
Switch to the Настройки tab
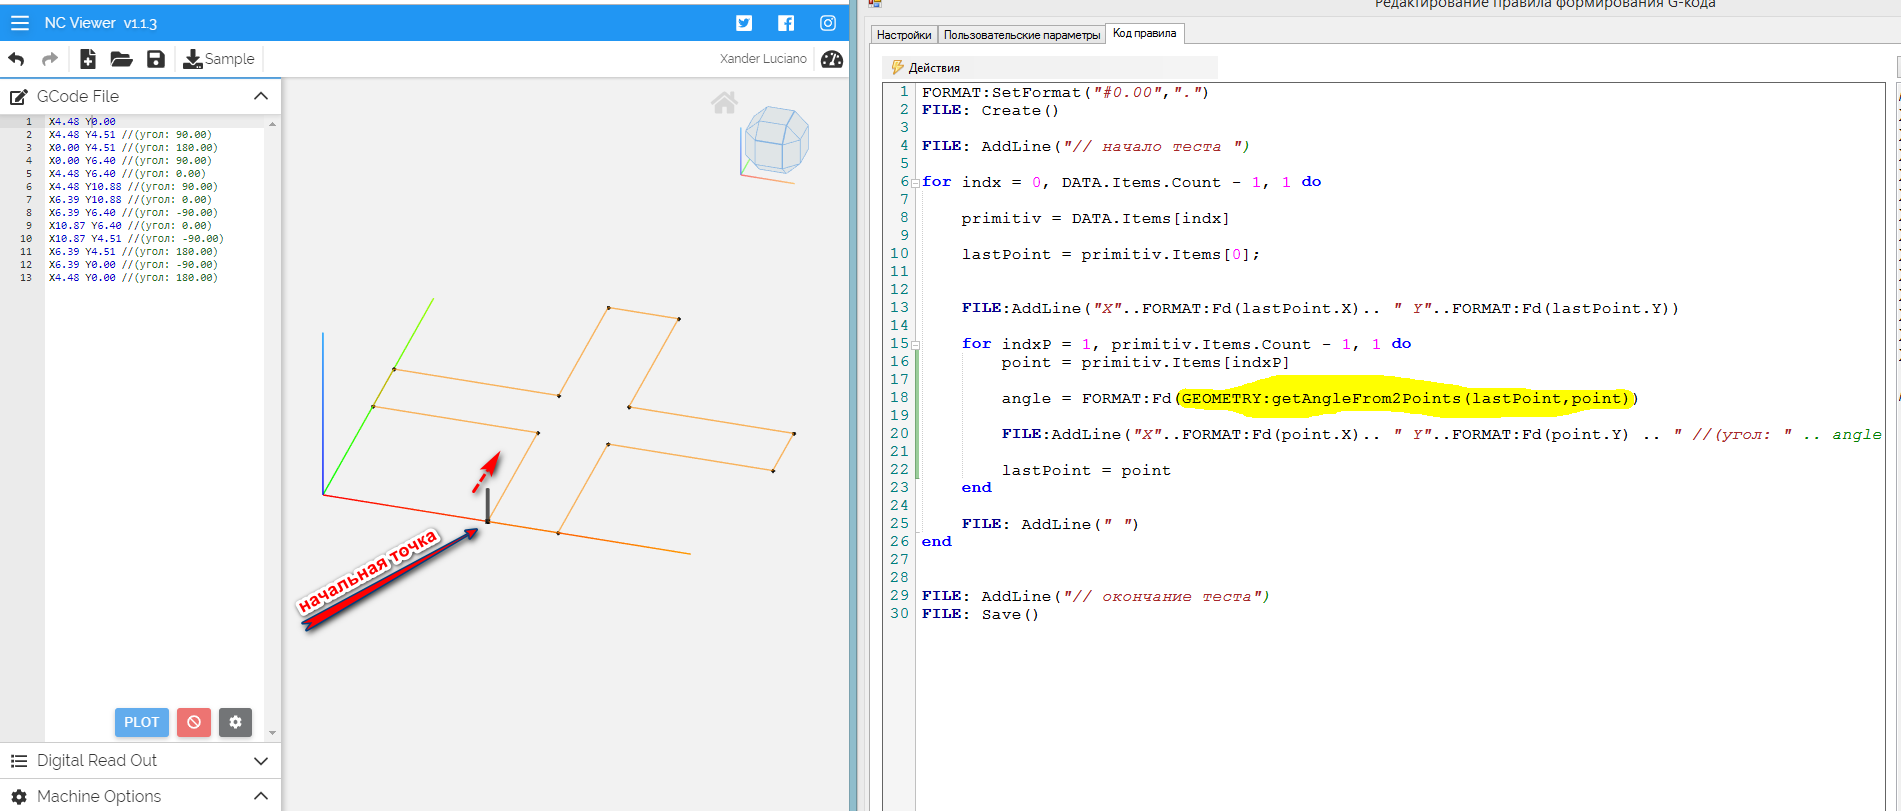904,35
